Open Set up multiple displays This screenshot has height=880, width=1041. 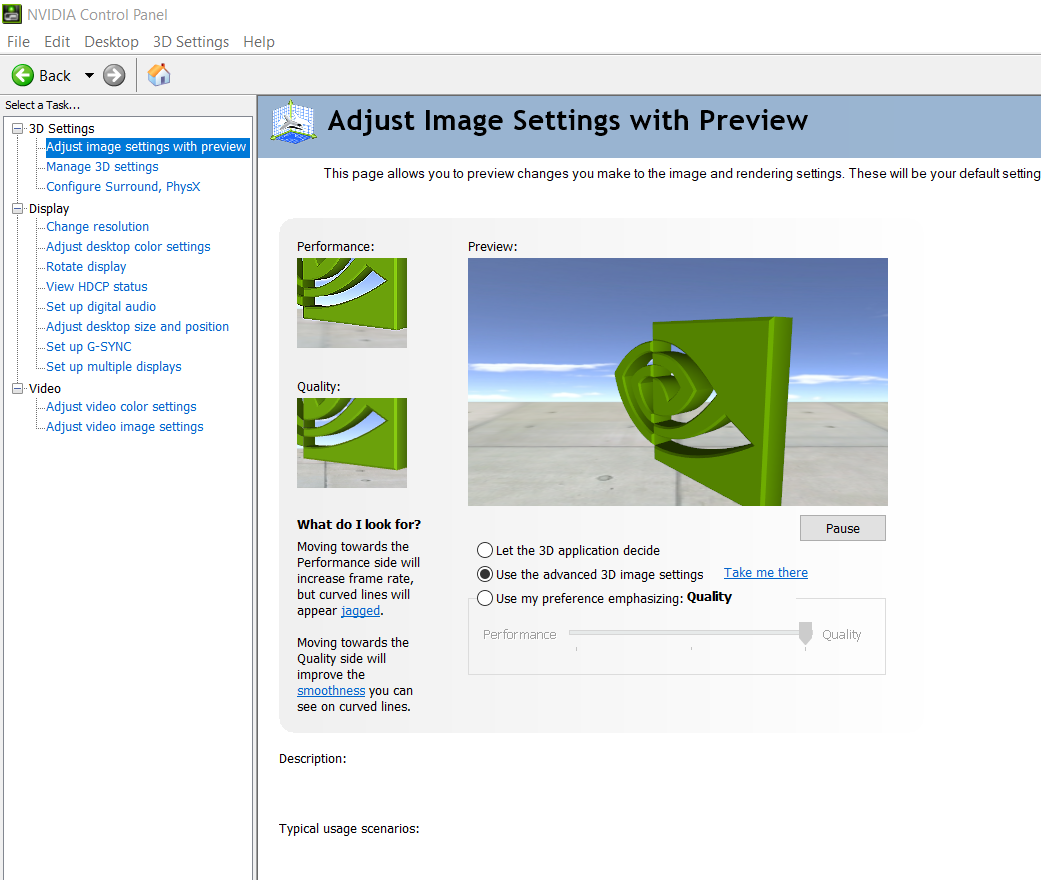pyautogui.click(x=114, y=367)
